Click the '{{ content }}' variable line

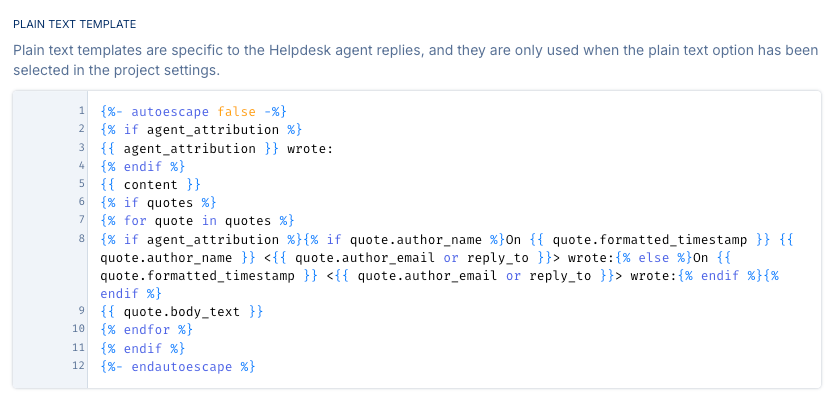[150, 184]
